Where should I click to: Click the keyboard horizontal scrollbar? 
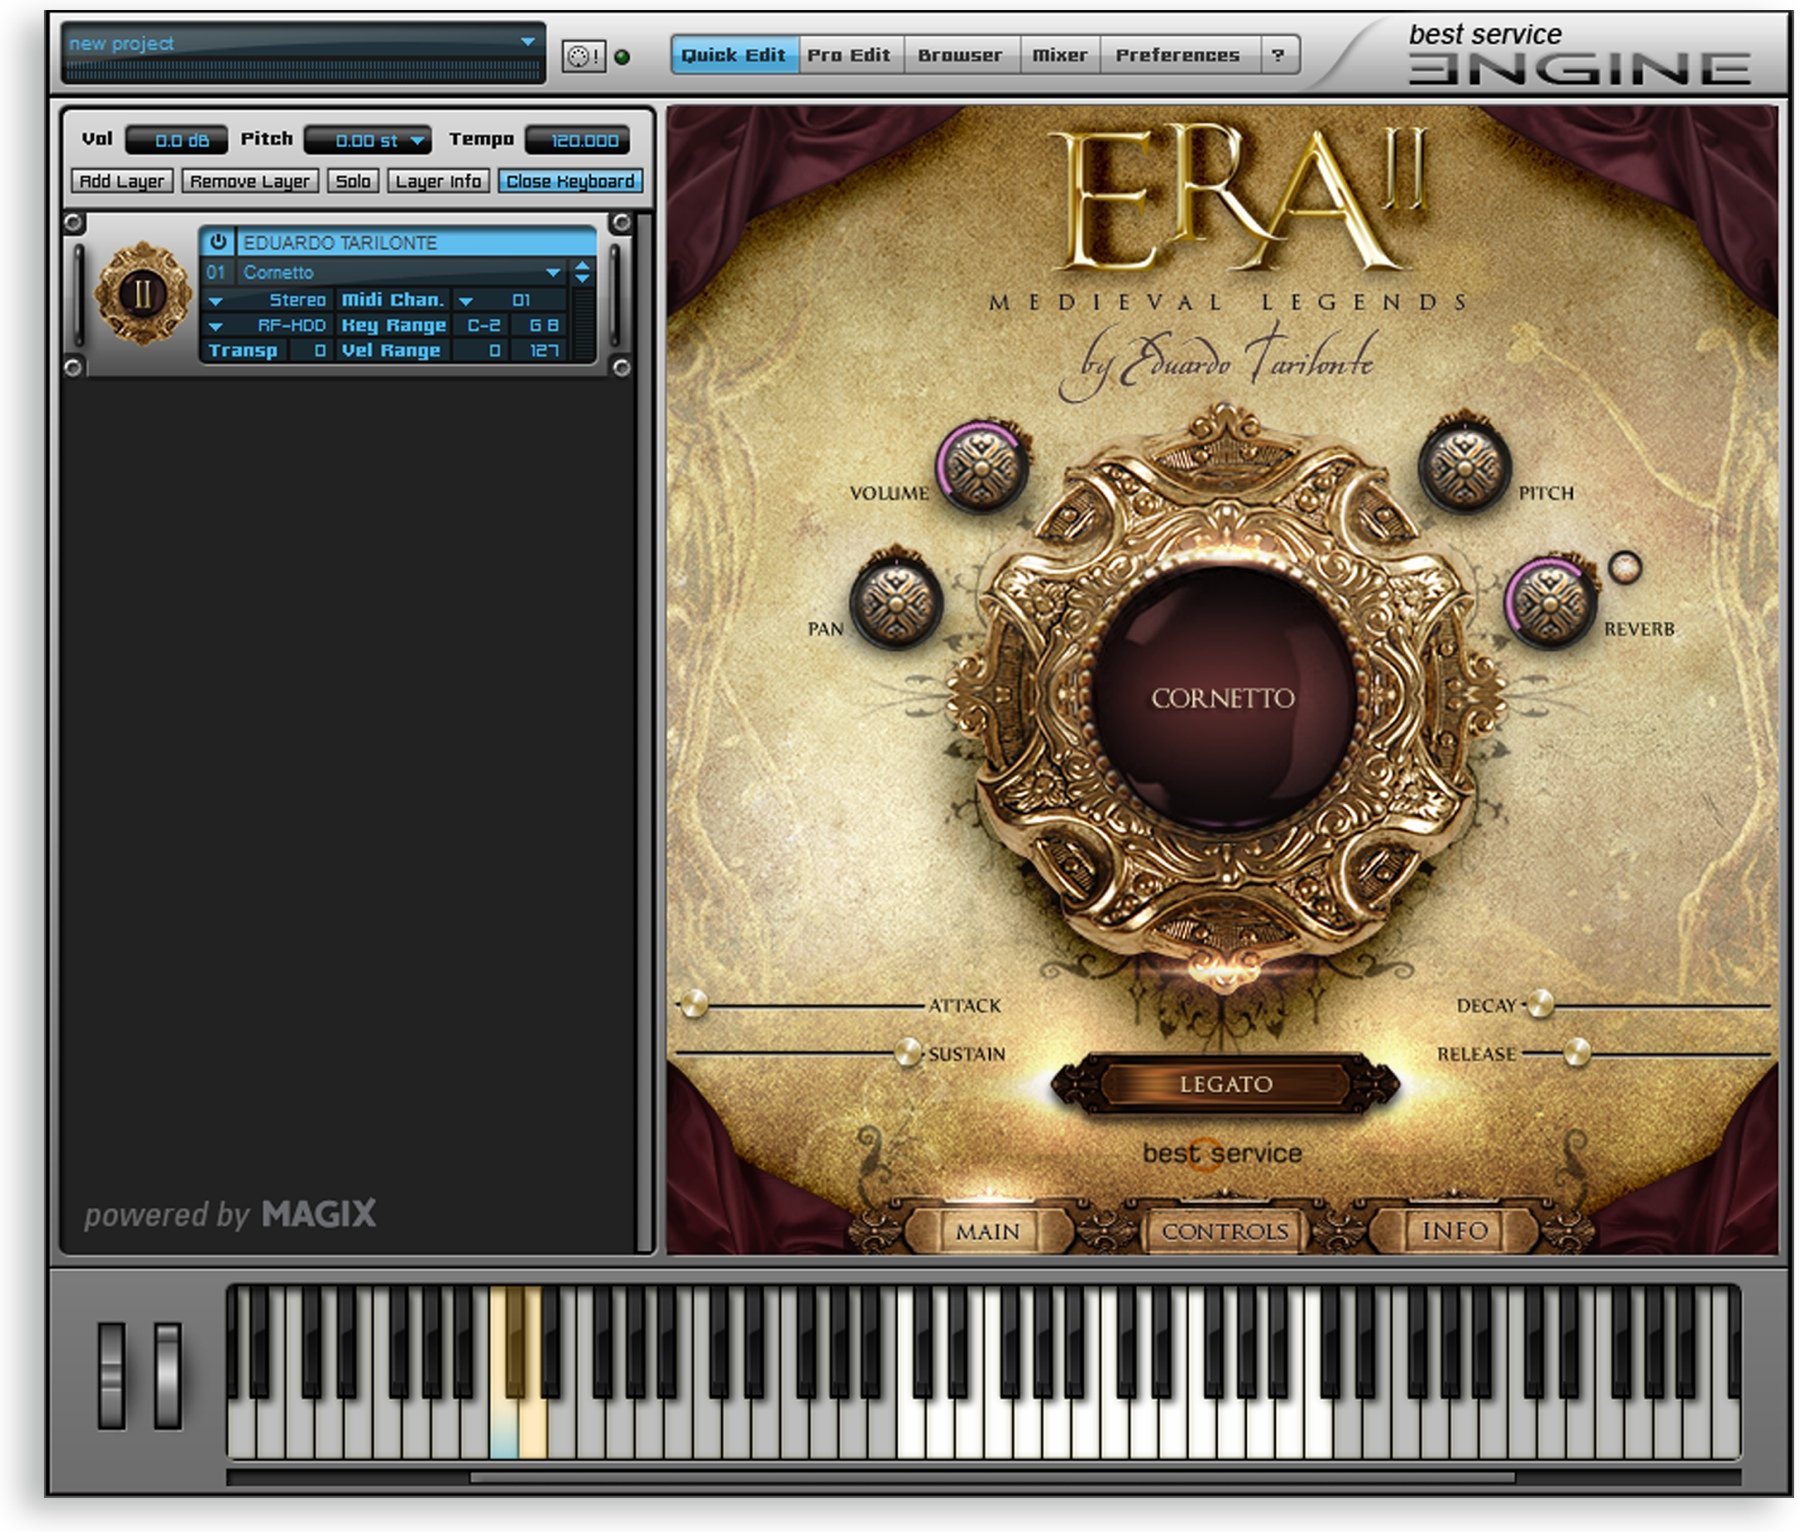click(x=992, y=1477)
